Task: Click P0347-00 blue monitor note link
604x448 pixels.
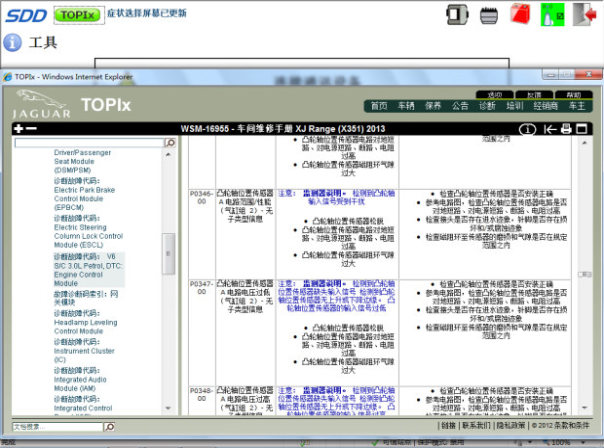Action: click(337, 296)
